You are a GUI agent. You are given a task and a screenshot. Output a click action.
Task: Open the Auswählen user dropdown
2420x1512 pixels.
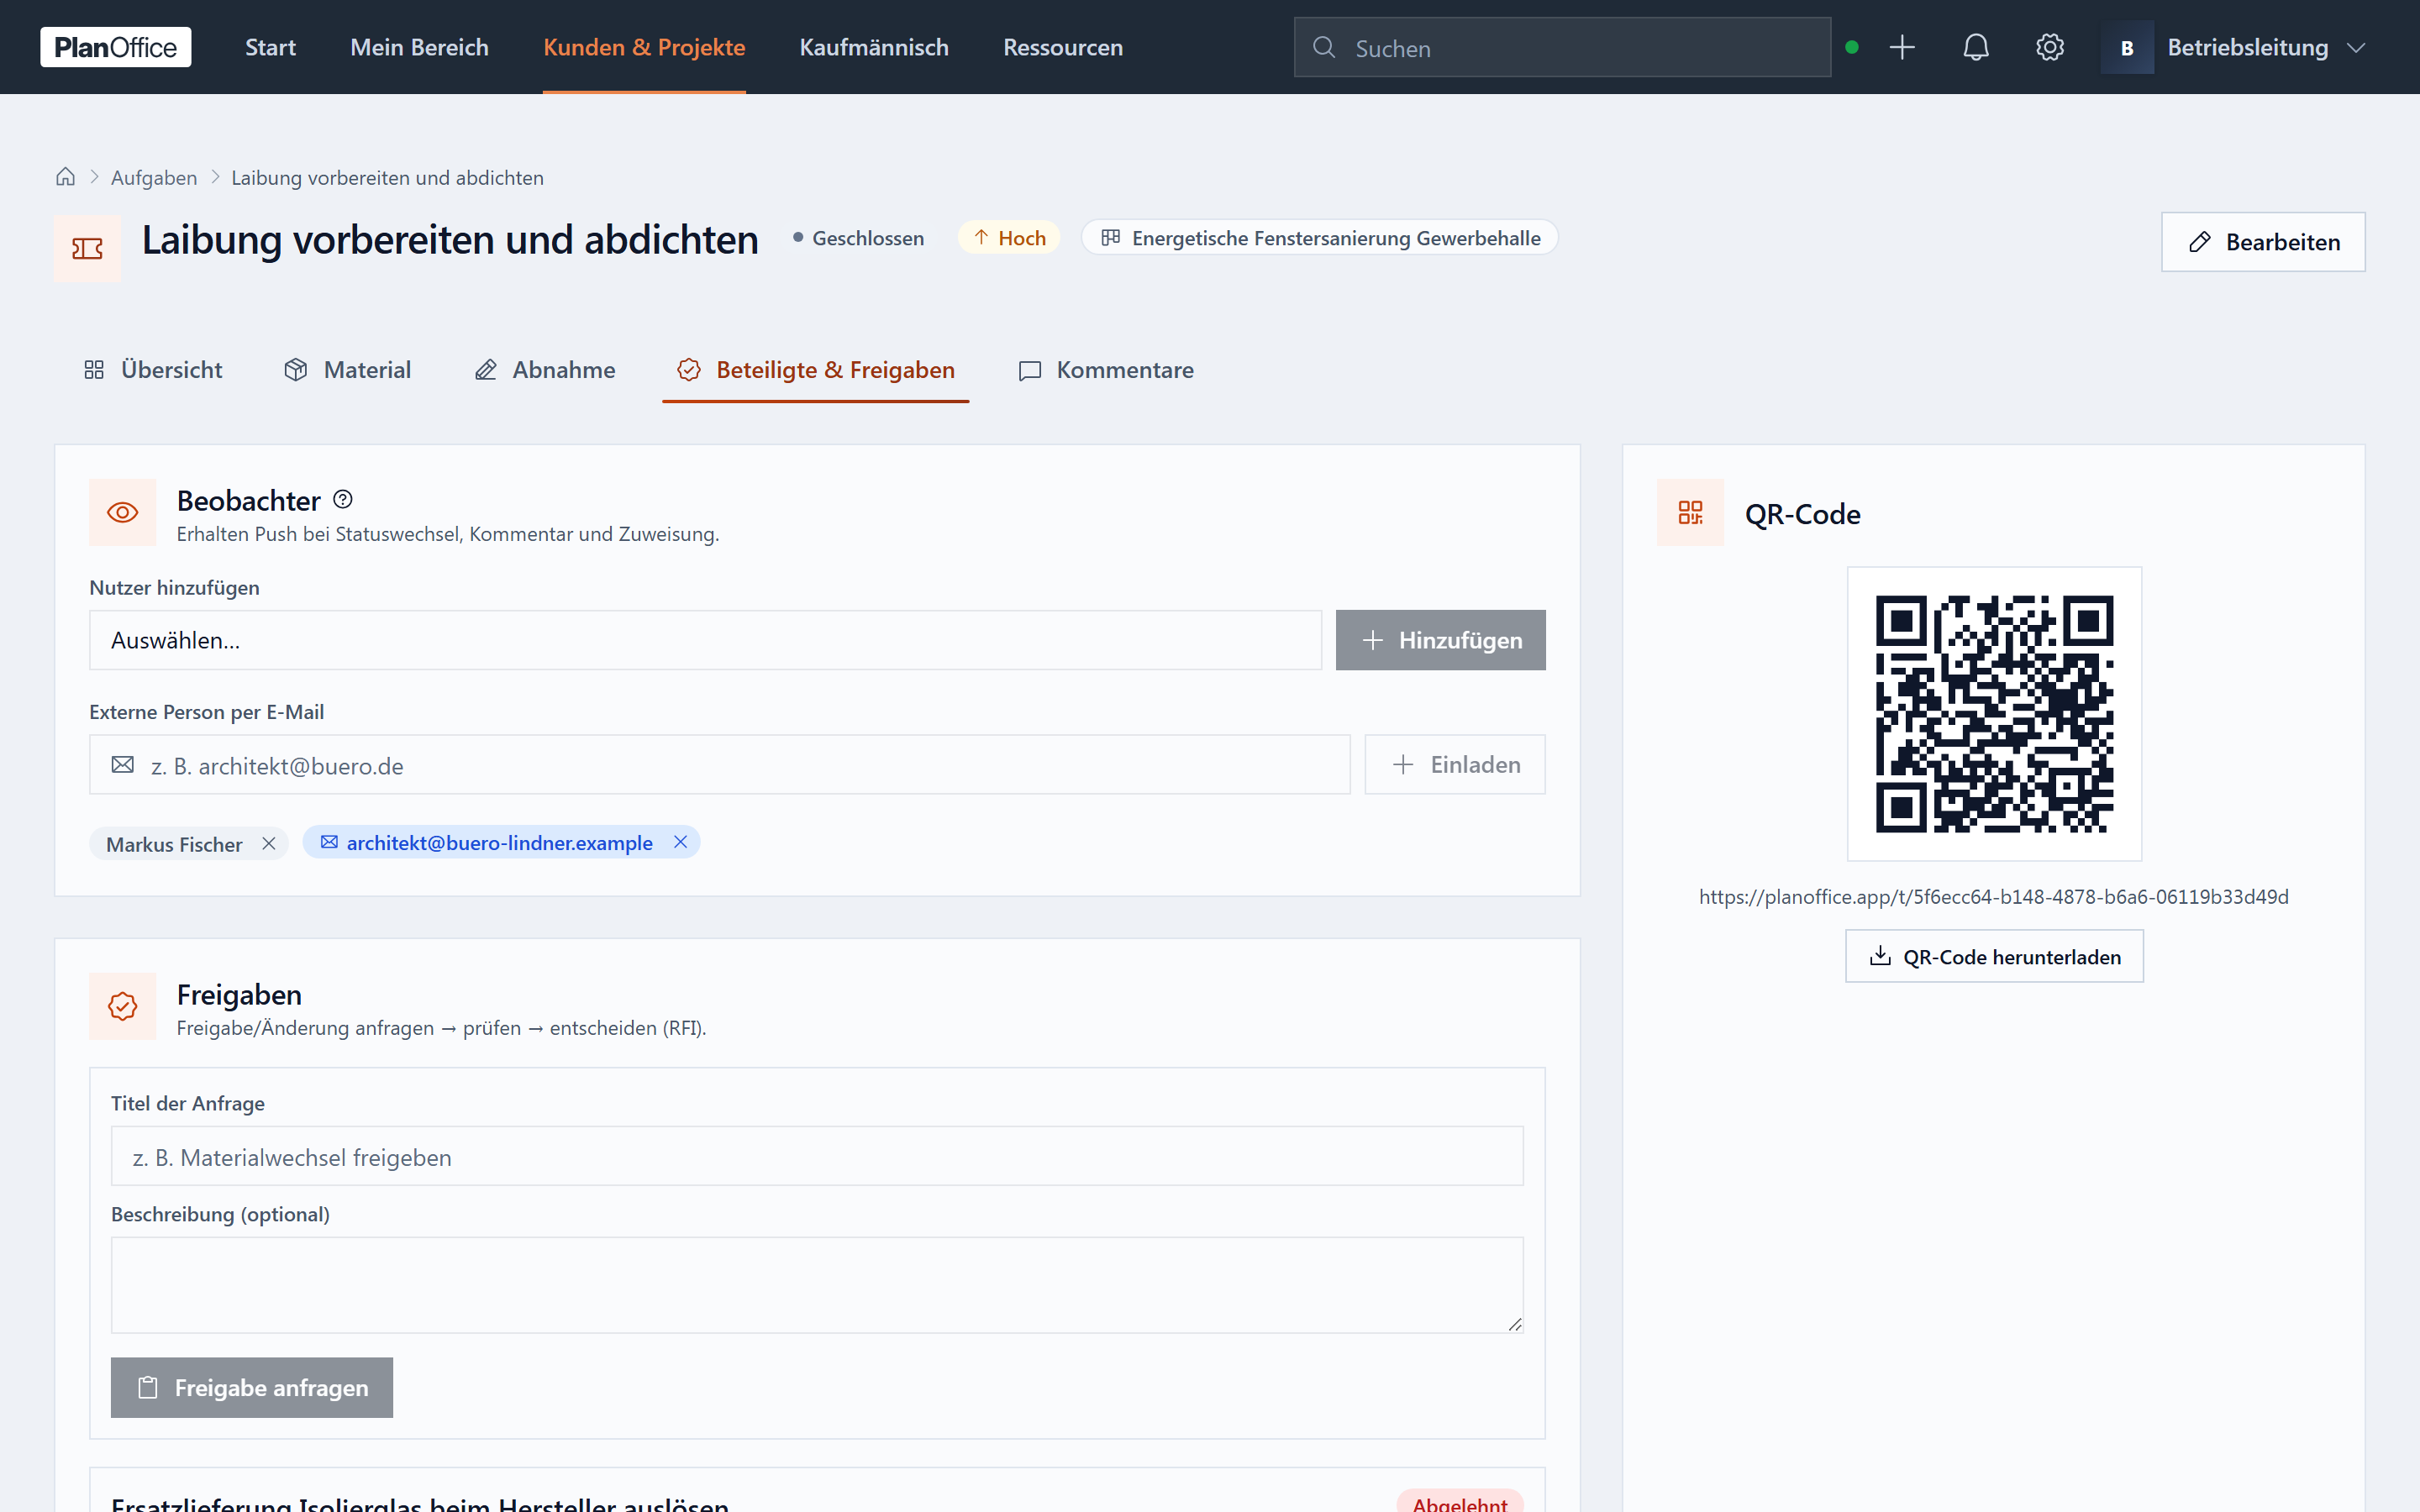click(705, 640)
